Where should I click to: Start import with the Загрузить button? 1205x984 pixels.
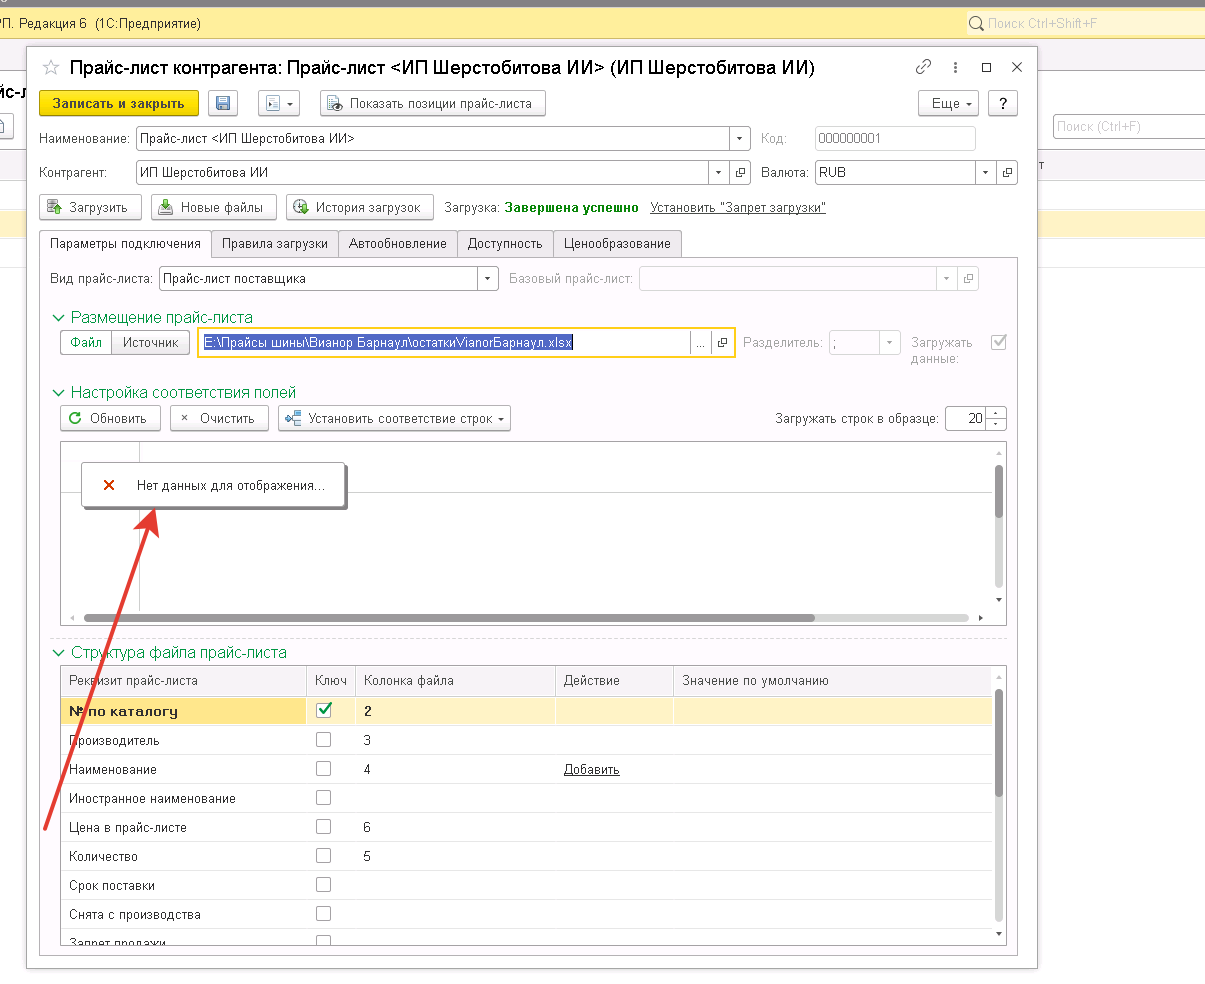pos(89,207)
